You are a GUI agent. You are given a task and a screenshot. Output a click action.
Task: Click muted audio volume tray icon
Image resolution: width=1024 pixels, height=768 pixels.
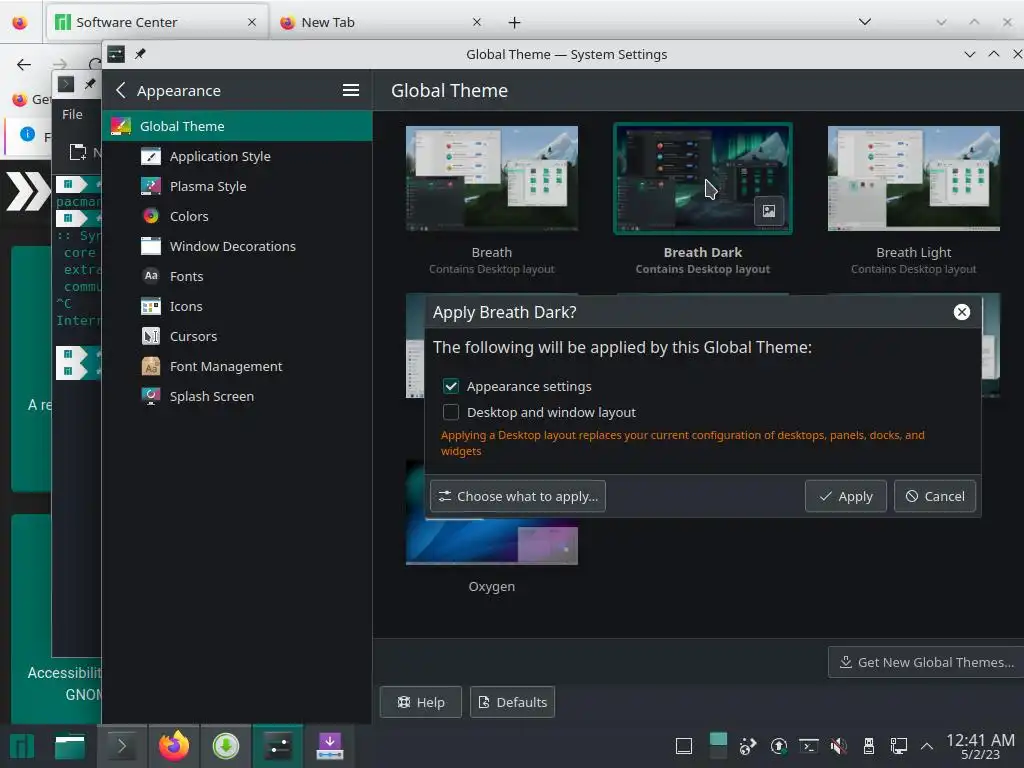click(x=839, y=746)
